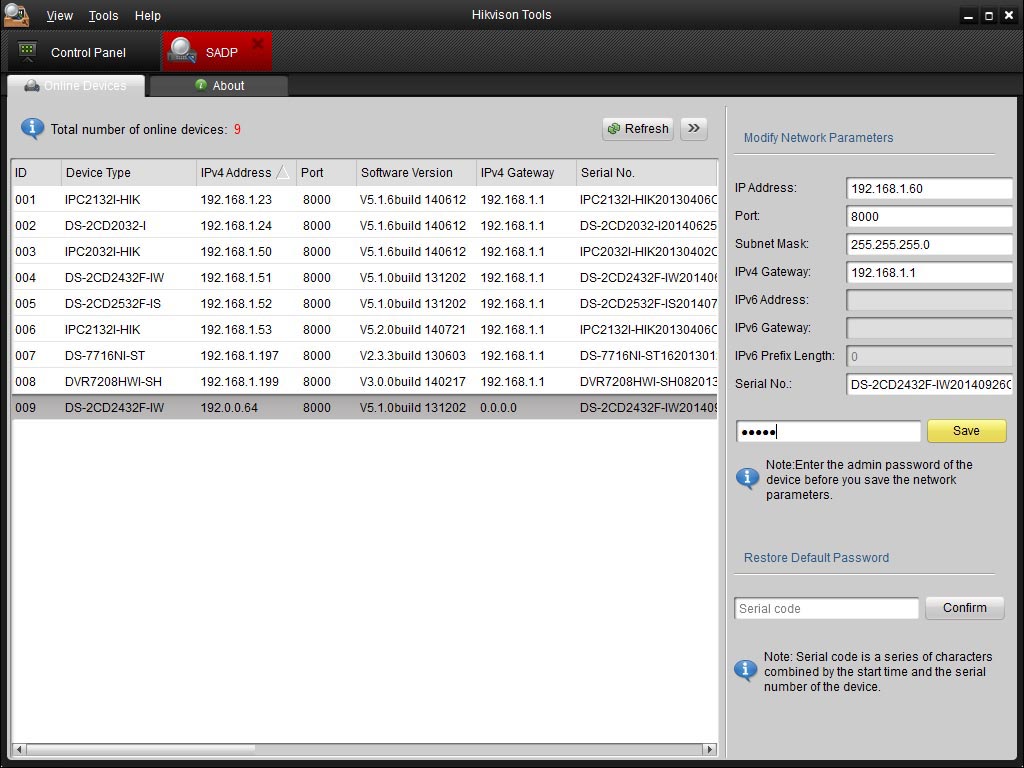Click the IPv4 Address sort triangle
Viewport: 1024px width, 768px height.
coord(282,172)
